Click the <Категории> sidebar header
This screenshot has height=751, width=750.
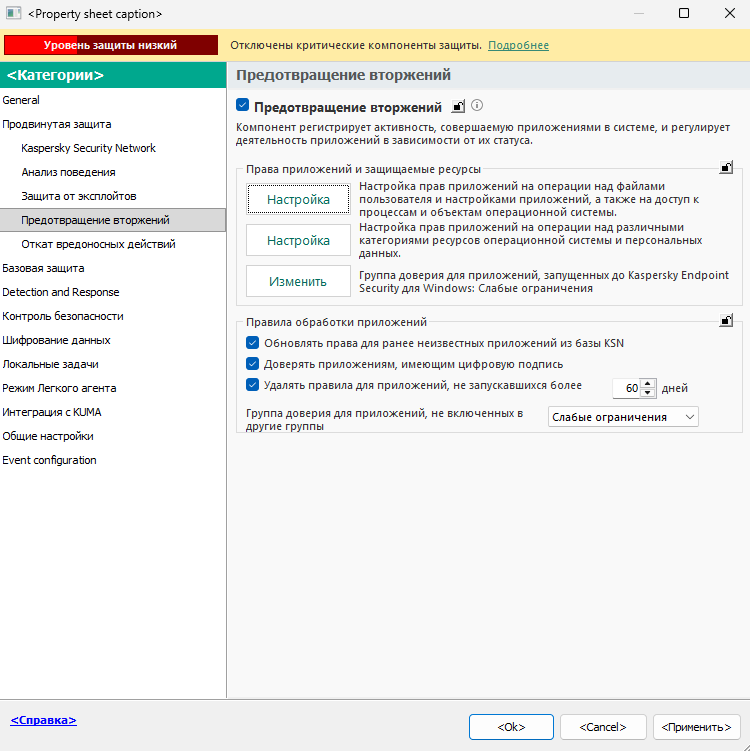pos(113,75)
